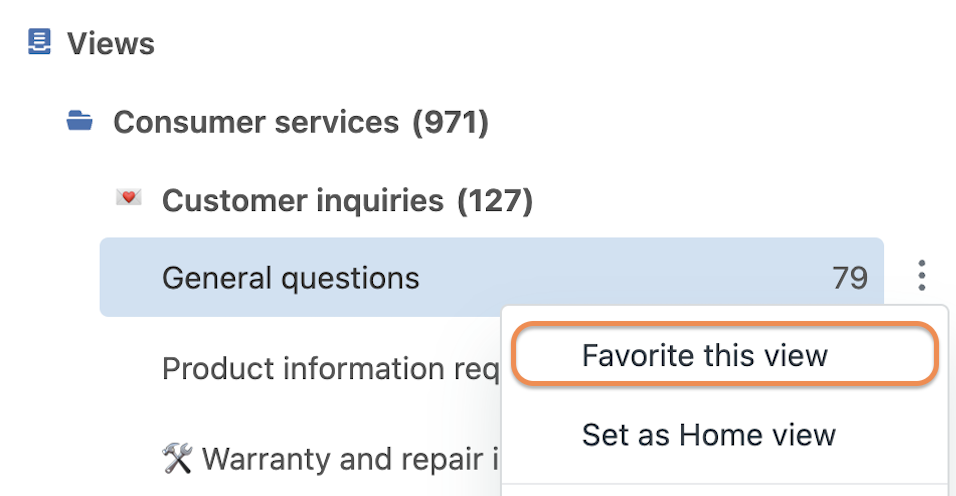Open the Product information requests view
The height and width of the screenshot is (496, 956).
[330, 369]
